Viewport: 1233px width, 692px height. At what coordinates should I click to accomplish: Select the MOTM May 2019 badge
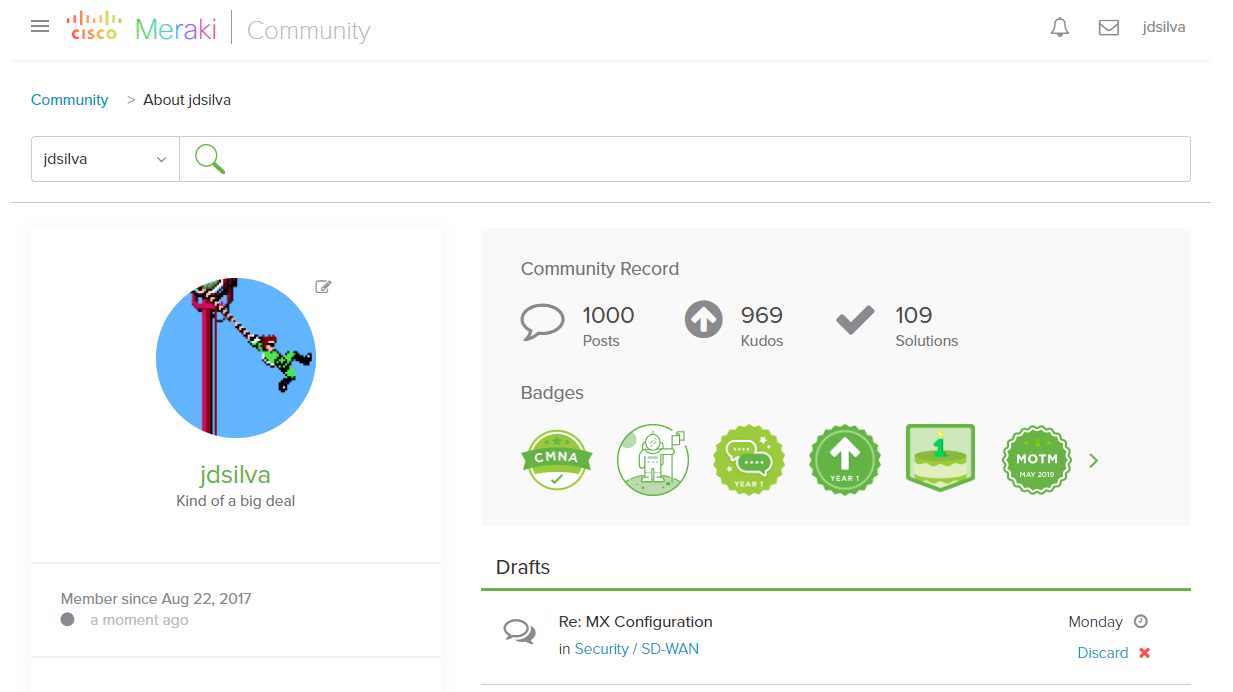point(1036,459)
